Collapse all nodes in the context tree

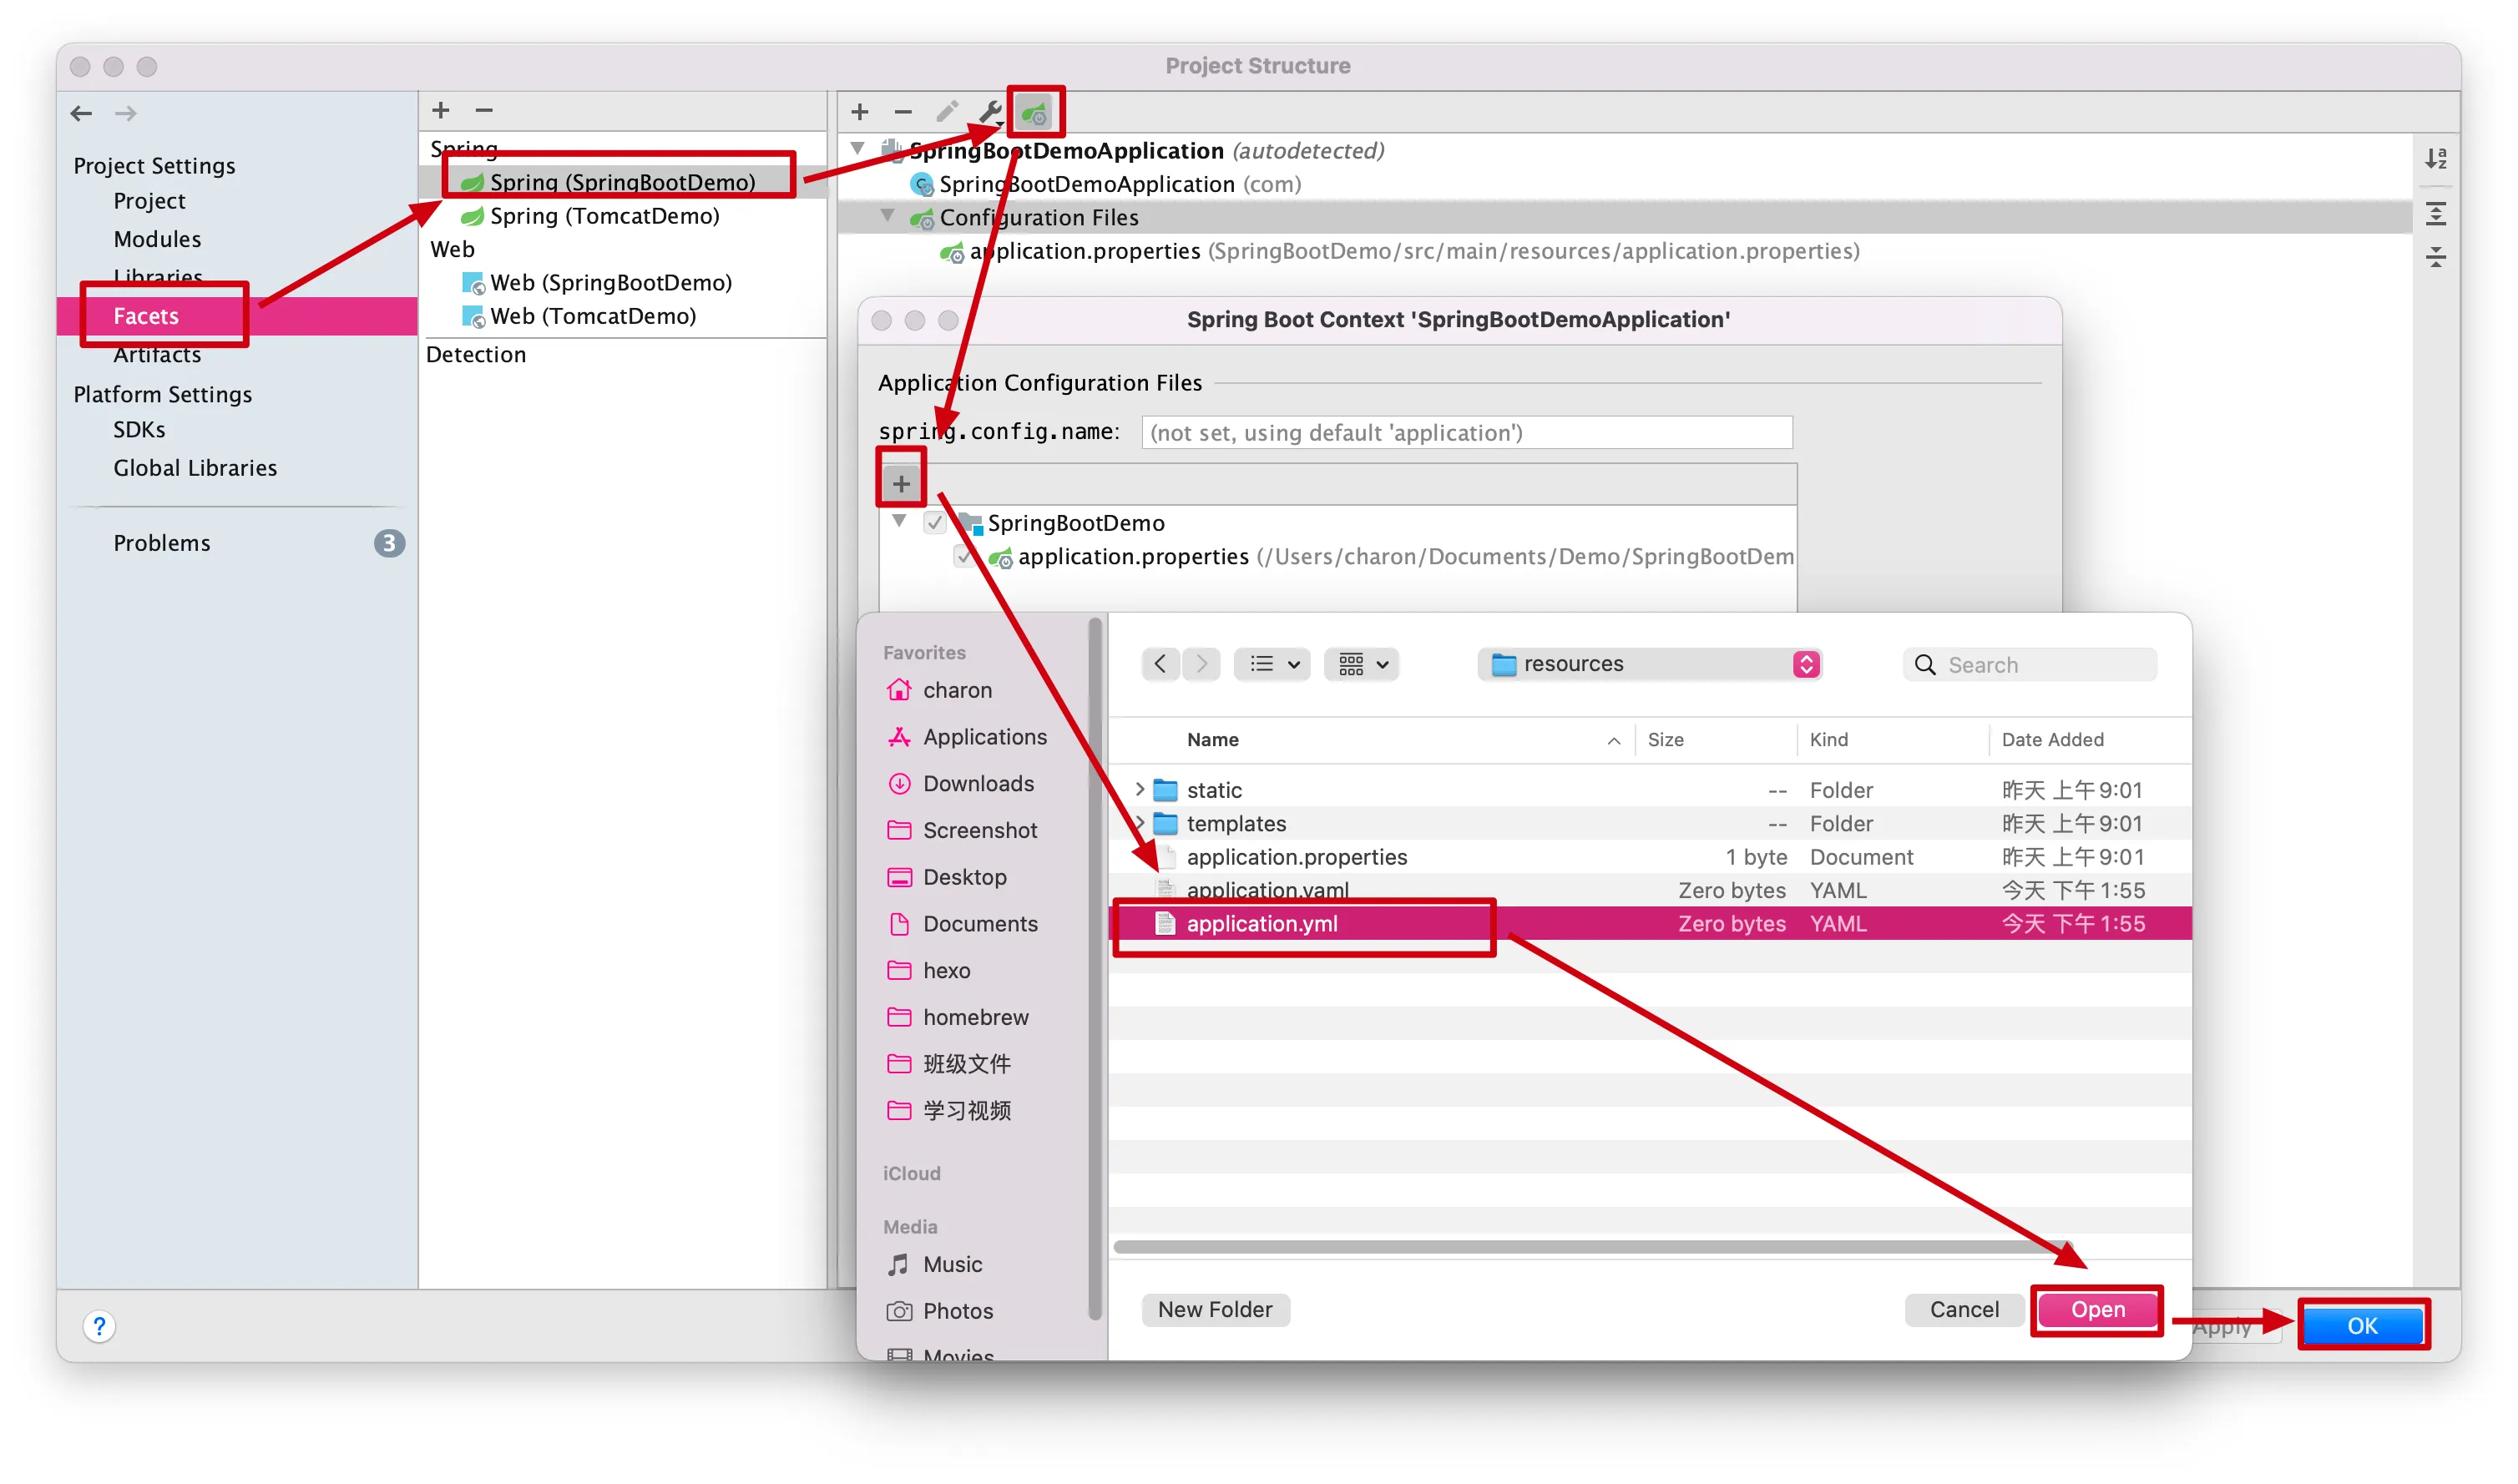(2436, 257)
